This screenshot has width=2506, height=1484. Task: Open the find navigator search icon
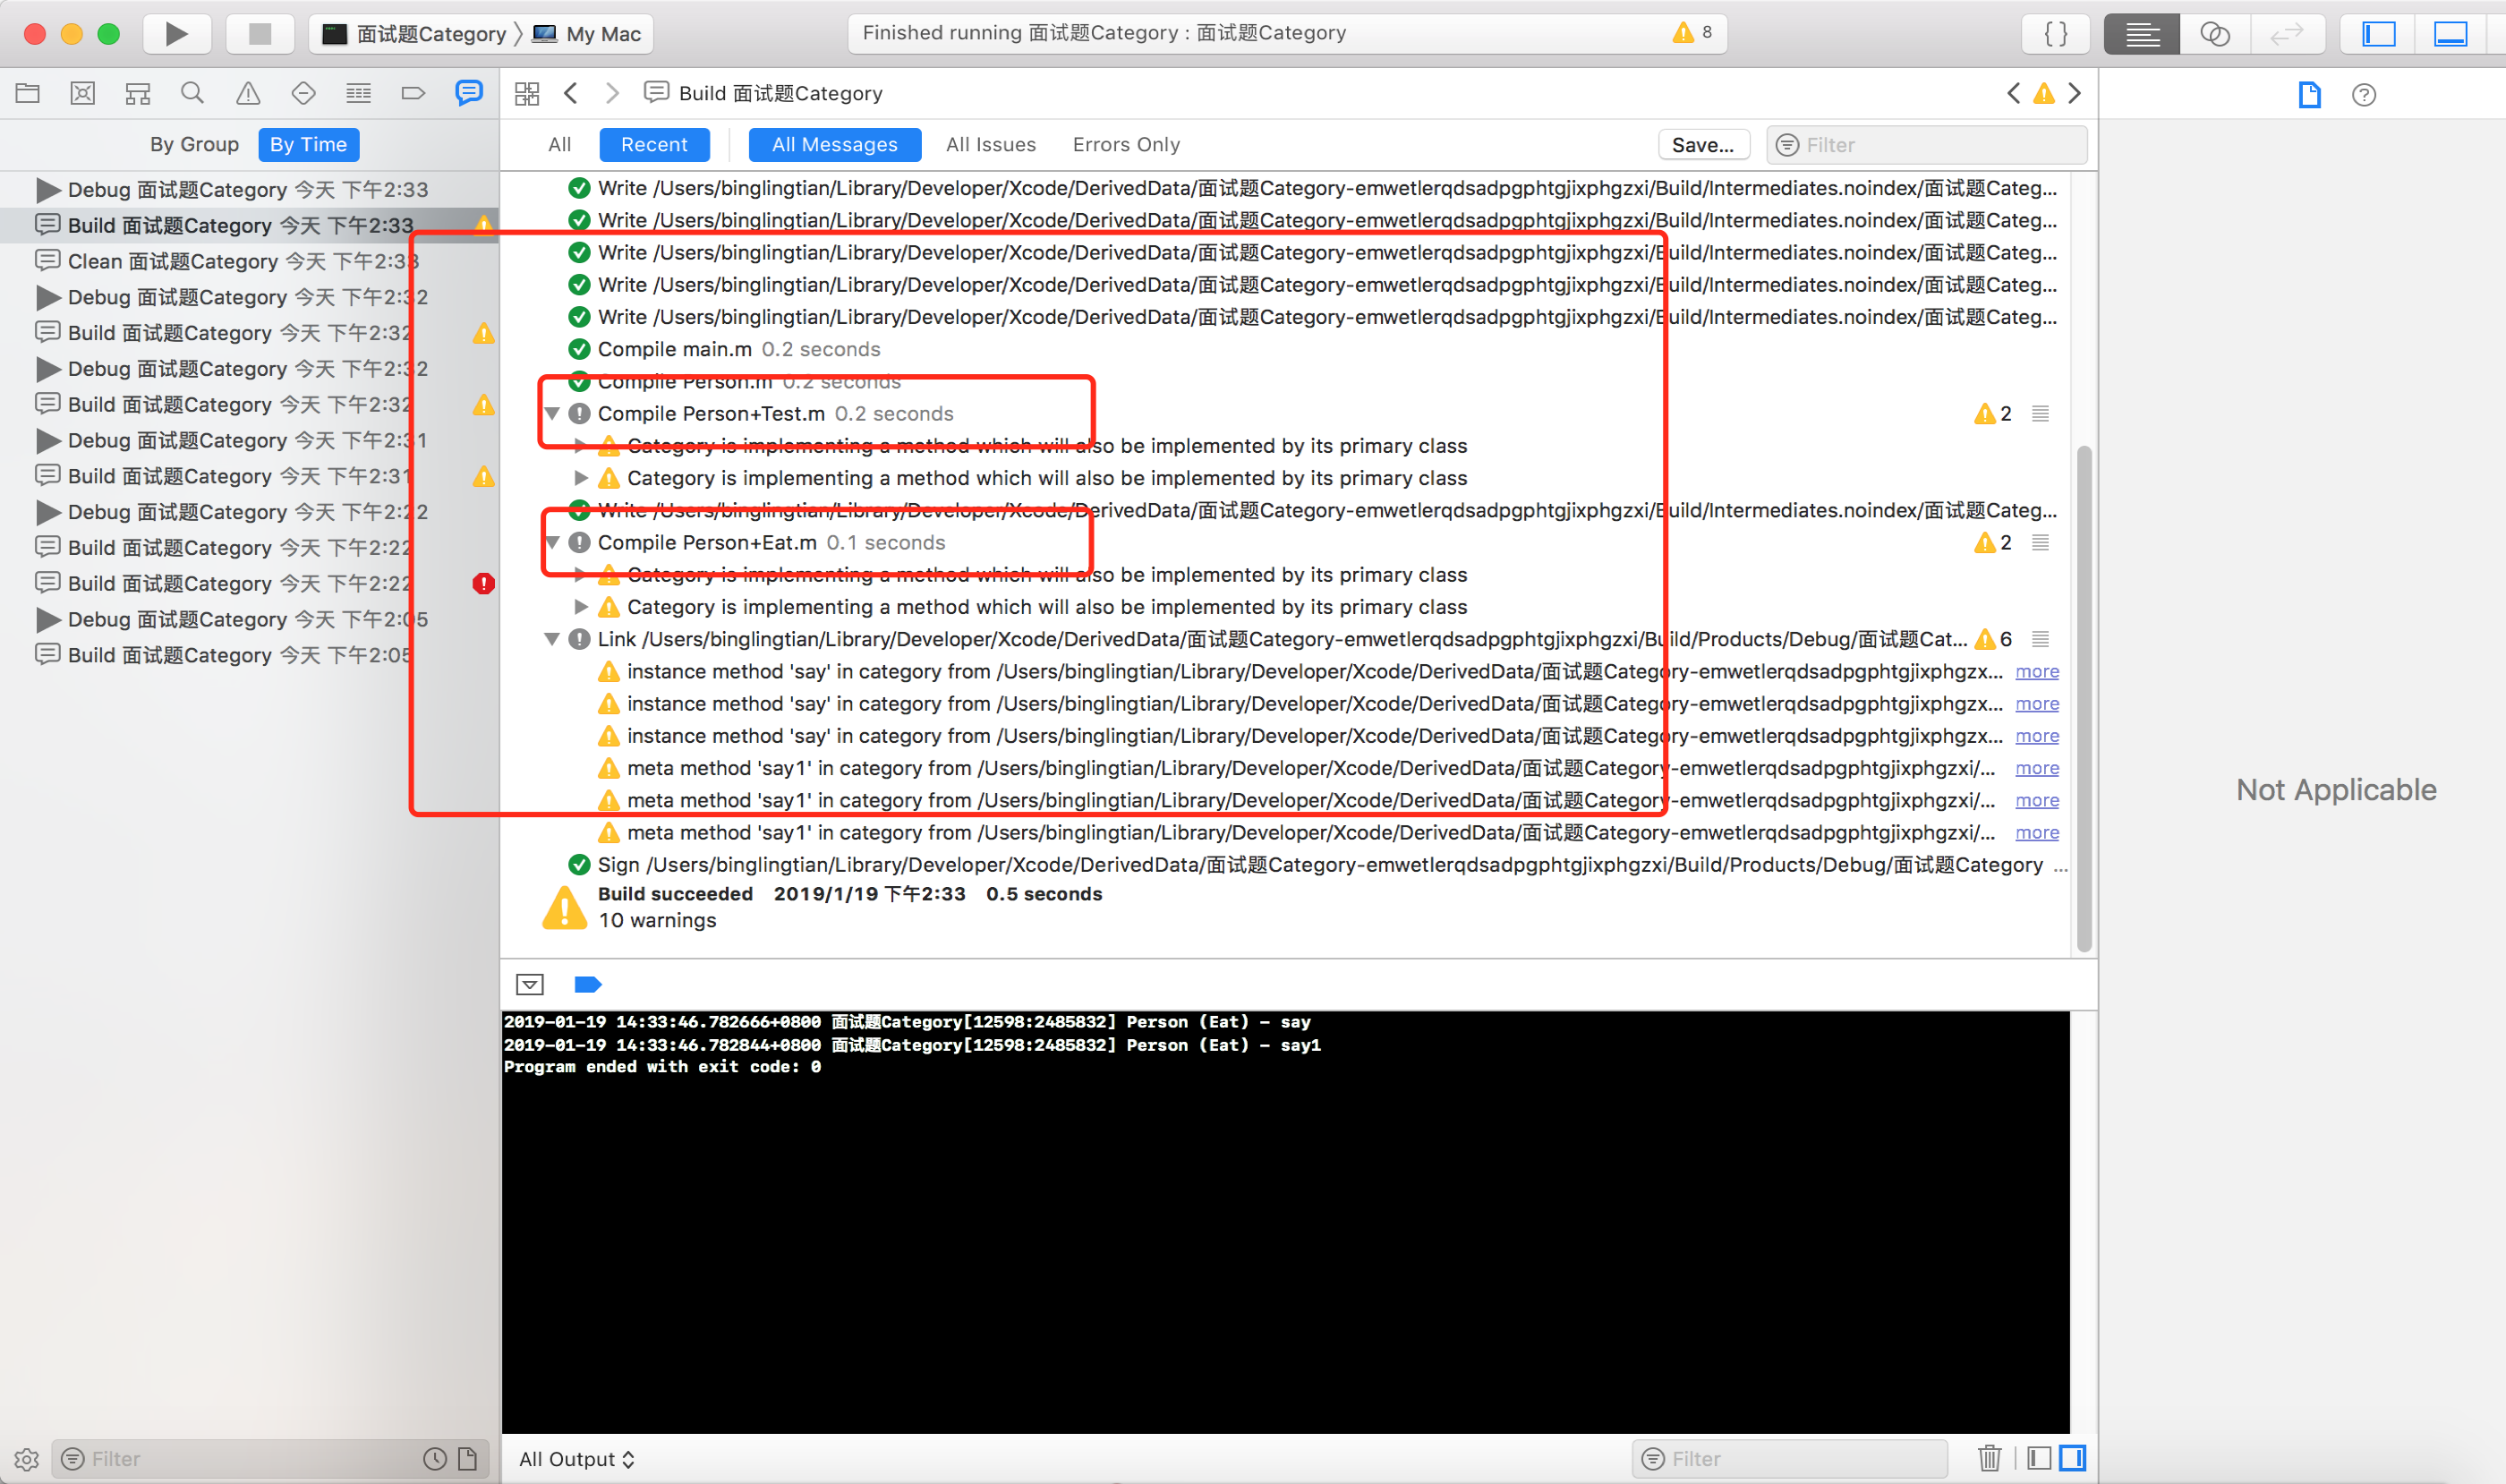point(192,93)
